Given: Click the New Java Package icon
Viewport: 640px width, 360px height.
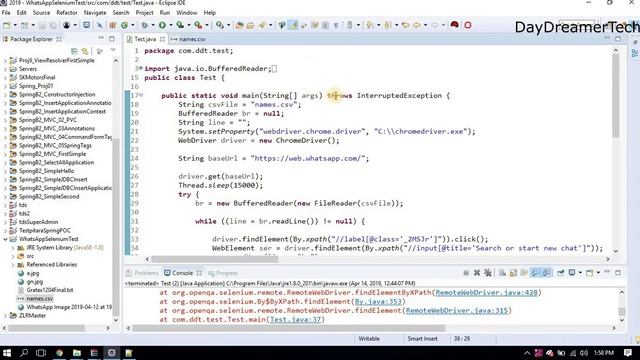Looking at the screenshot, I should [113, 25].
